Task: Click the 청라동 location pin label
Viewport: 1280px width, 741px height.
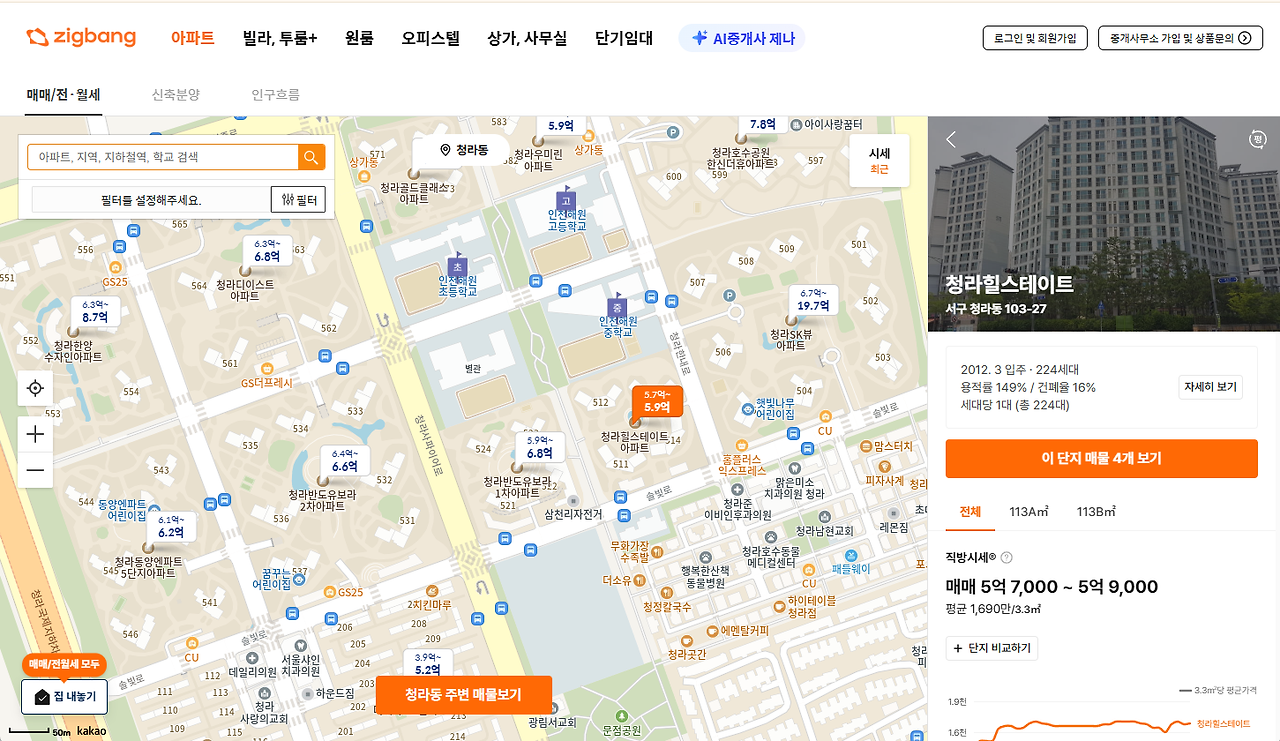Action: pyautogui.click(x=464, y=150)
